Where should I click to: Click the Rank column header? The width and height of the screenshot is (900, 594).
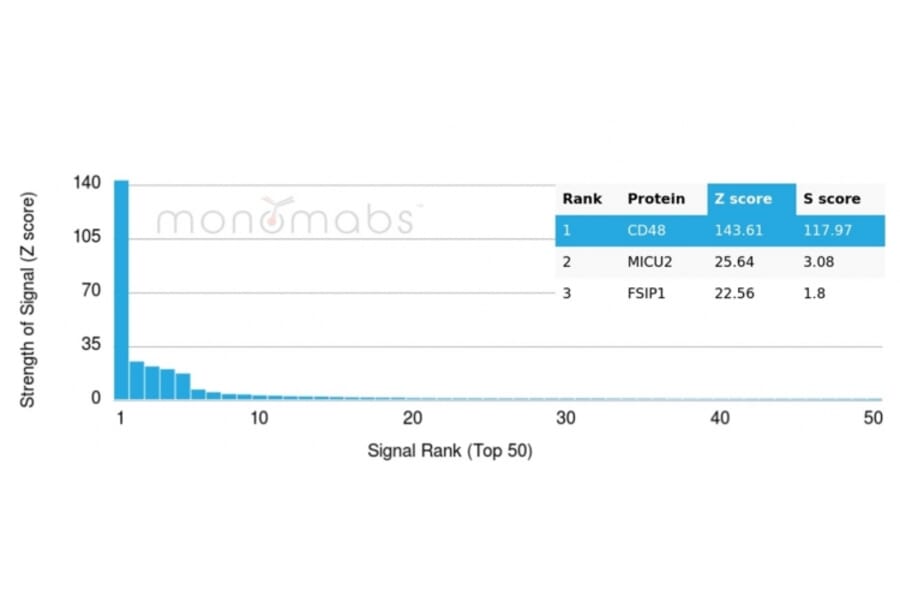tap(582, 199)
